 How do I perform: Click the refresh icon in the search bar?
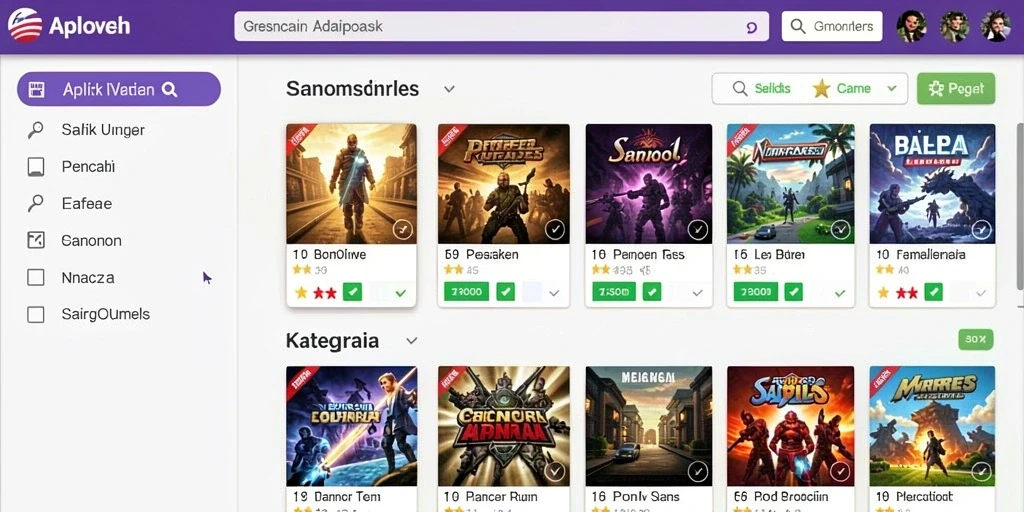(751, 27)
